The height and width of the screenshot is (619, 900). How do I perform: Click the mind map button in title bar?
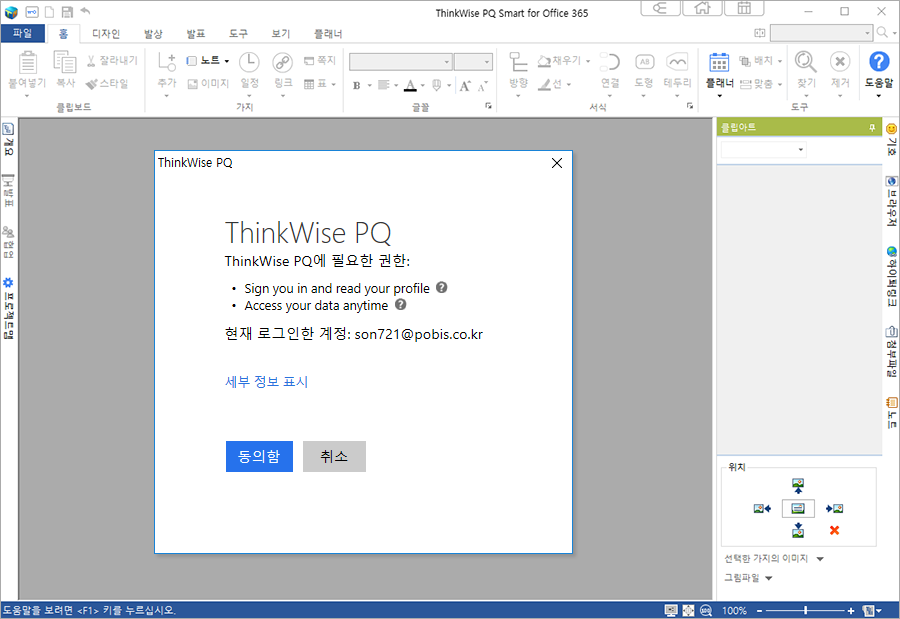point(660,8)
